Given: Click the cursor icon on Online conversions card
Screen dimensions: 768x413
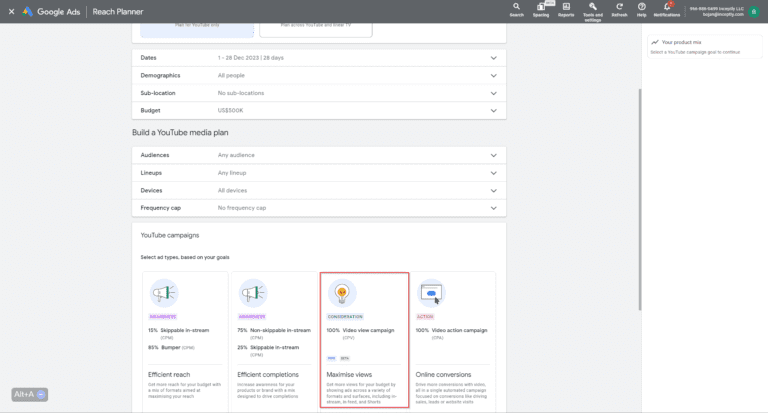Looking at the screenshot, I should point(431,293).
